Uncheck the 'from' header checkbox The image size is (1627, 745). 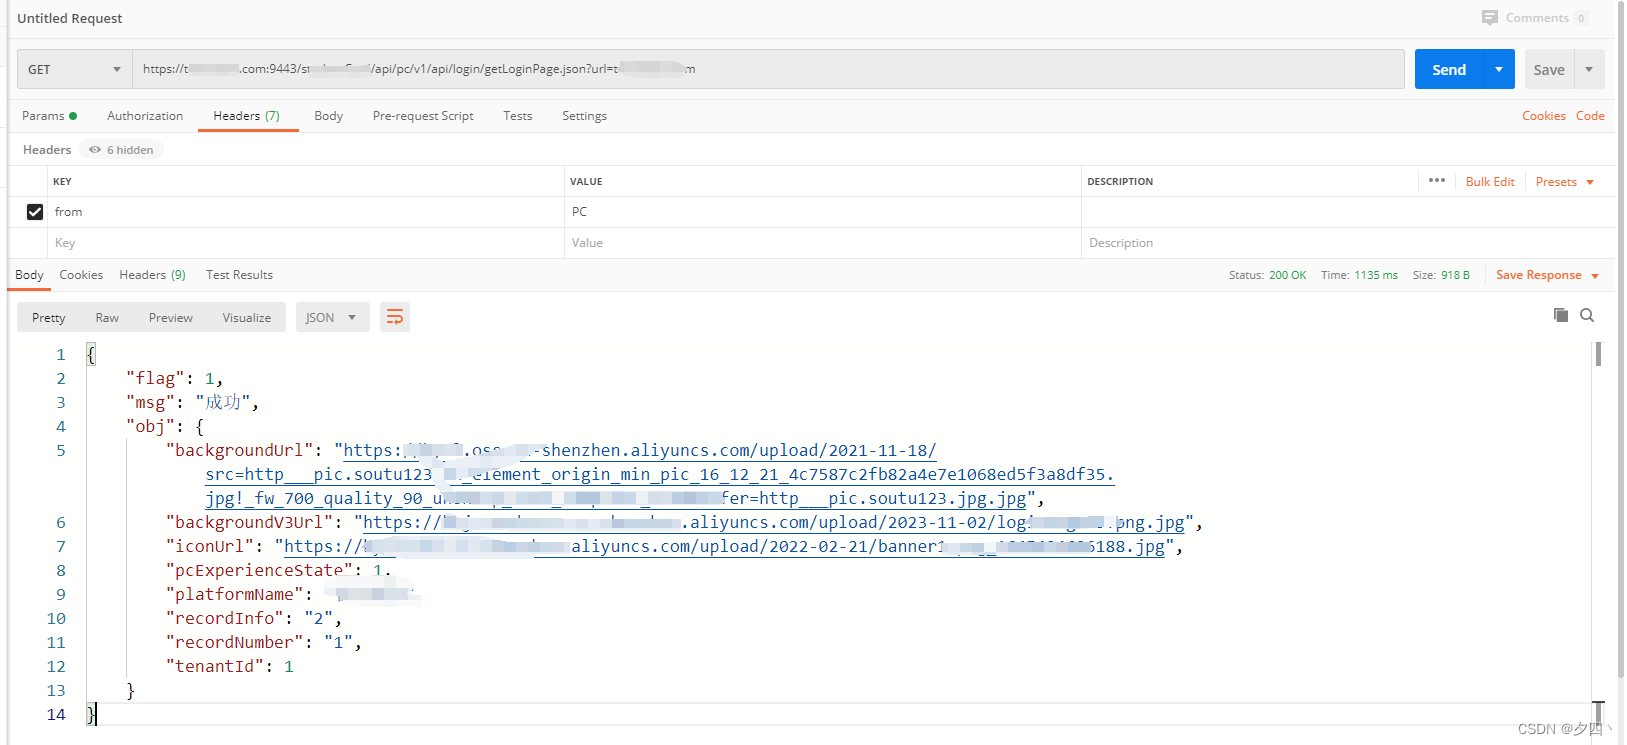point(35,212)
